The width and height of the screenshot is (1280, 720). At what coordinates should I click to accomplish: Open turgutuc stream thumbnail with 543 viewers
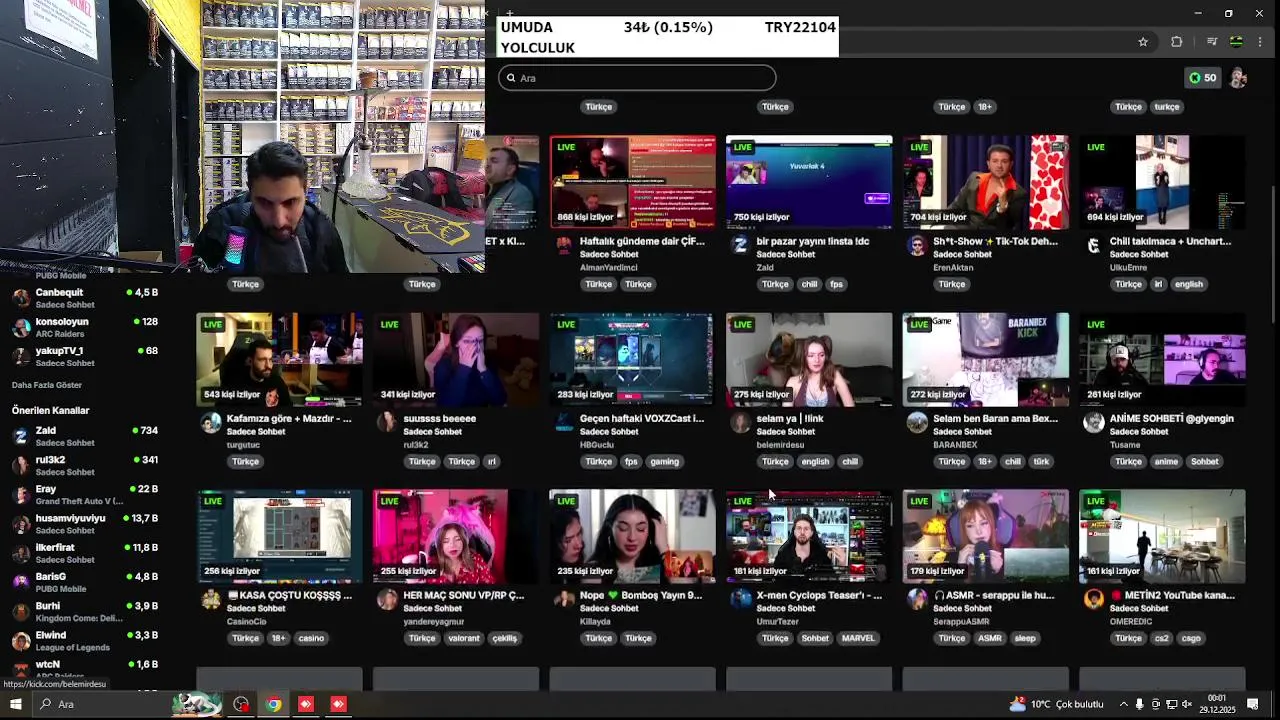click(x=279, y=359)
